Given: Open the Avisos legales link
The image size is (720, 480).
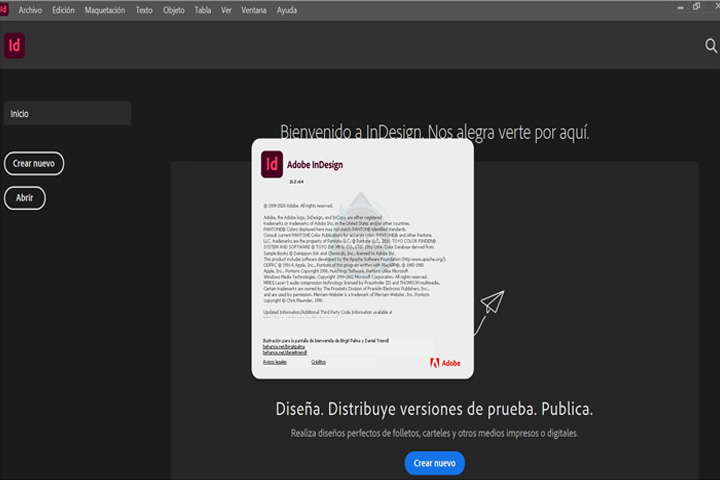Looking at the screenshot, I should click(x=275, y=362).
